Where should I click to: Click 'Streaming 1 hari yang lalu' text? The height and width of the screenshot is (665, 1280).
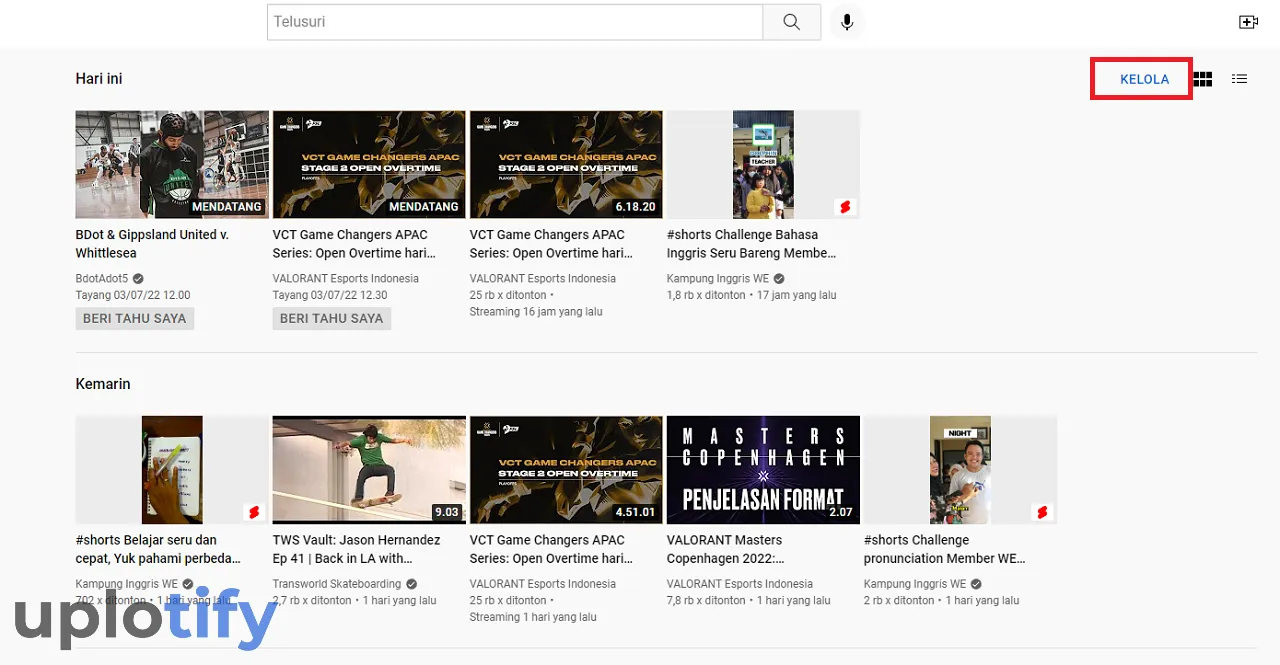(533, 617)
